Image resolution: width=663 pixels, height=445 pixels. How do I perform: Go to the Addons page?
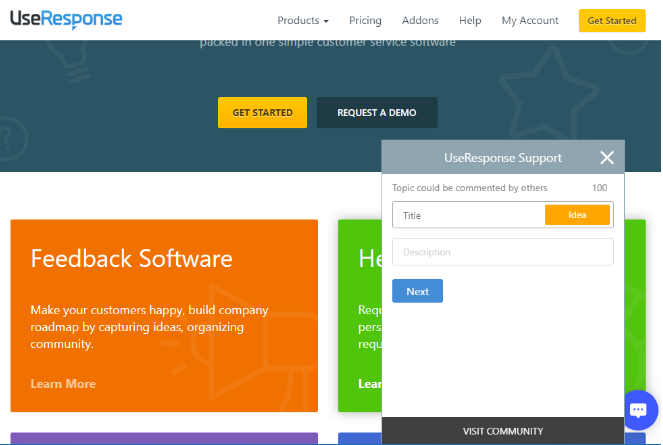tap(420, 20)
